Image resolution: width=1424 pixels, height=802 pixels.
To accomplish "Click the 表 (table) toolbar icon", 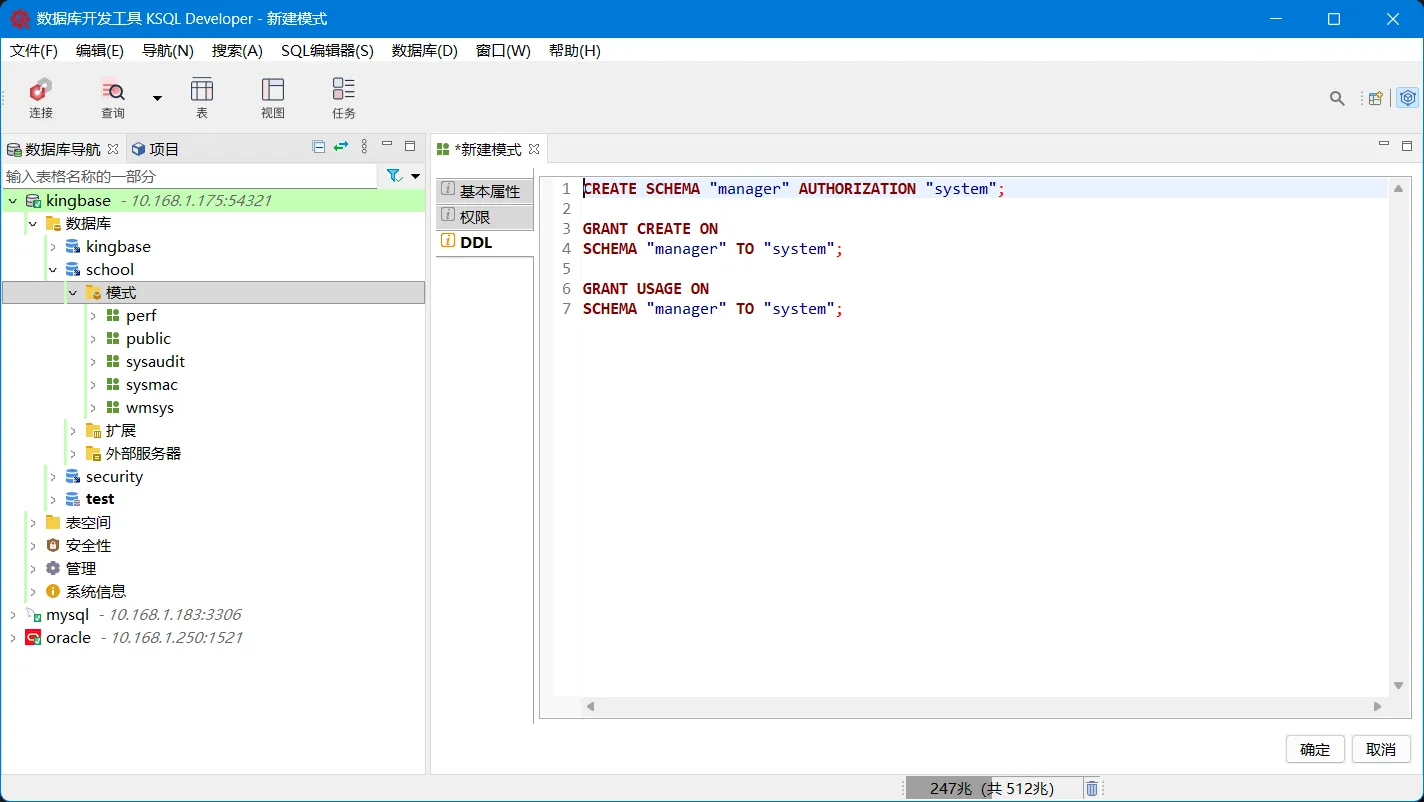I will (x=202, y=97).
